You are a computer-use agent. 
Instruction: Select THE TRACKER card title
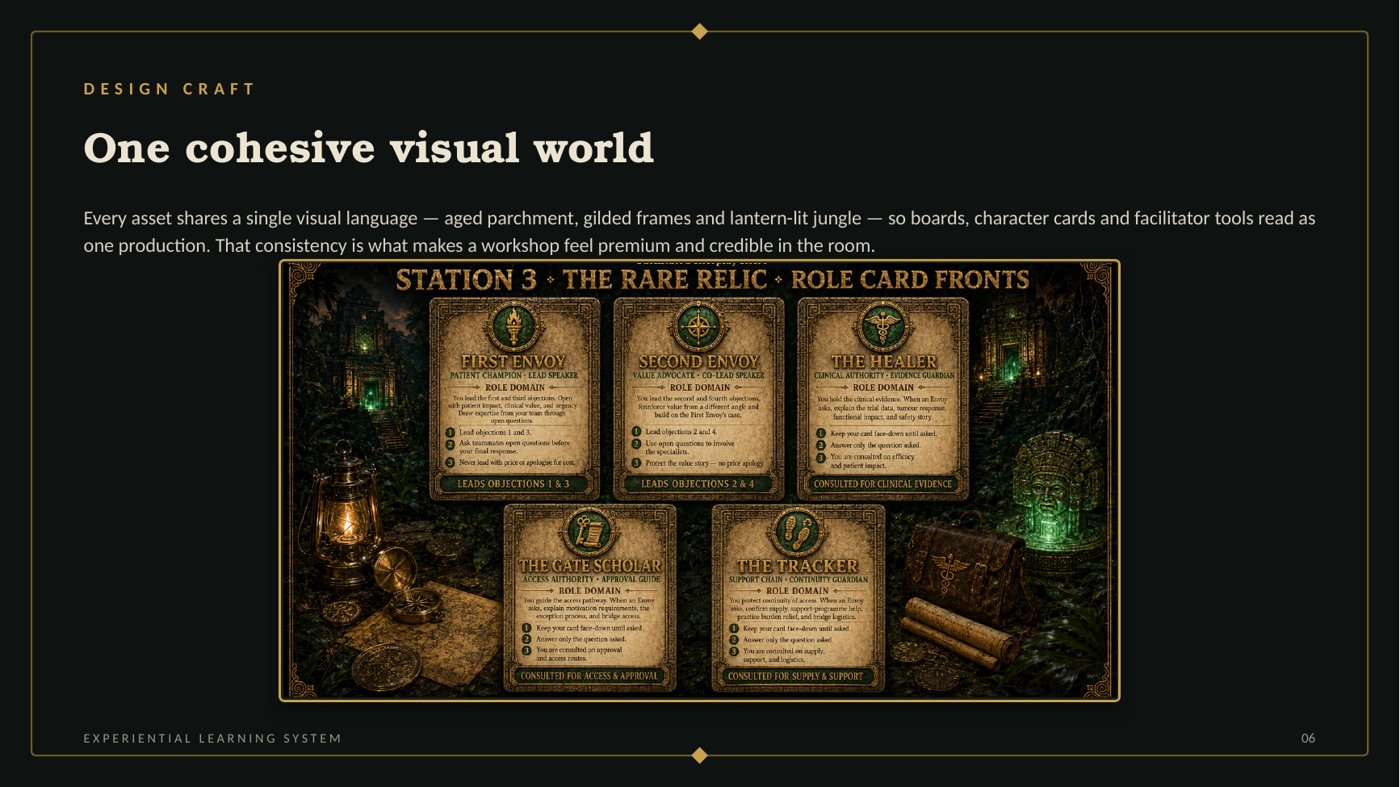click(797, 566)
